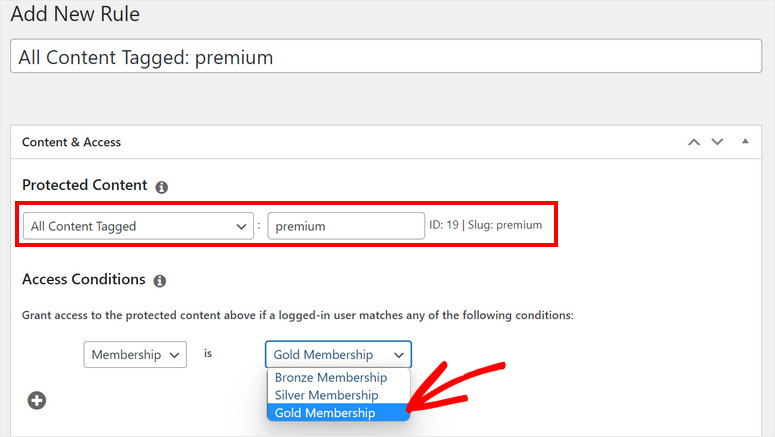Choose Bronze Membership from the list
The image size is (775, 437).
[330, 378]
